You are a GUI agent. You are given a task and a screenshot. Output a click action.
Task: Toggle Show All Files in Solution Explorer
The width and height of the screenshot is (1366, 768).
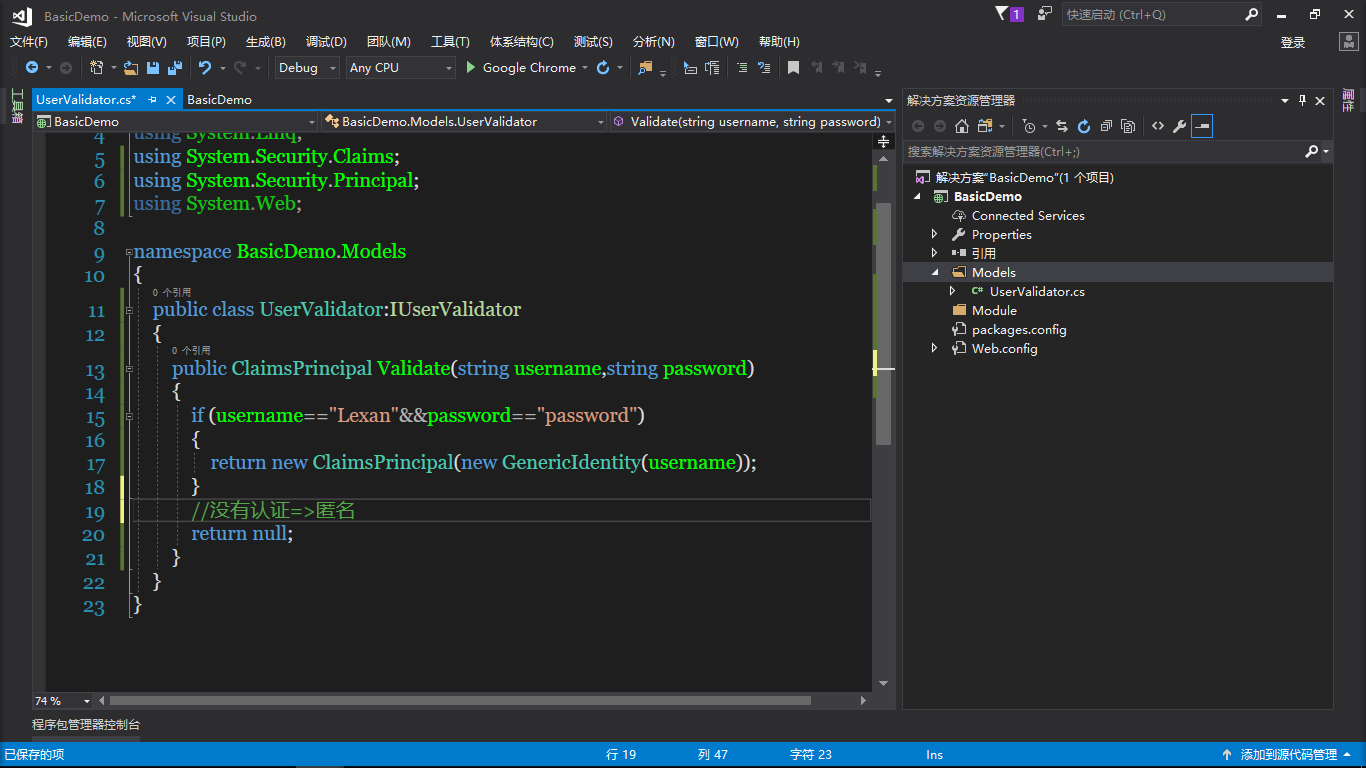tap(1128, 126)
